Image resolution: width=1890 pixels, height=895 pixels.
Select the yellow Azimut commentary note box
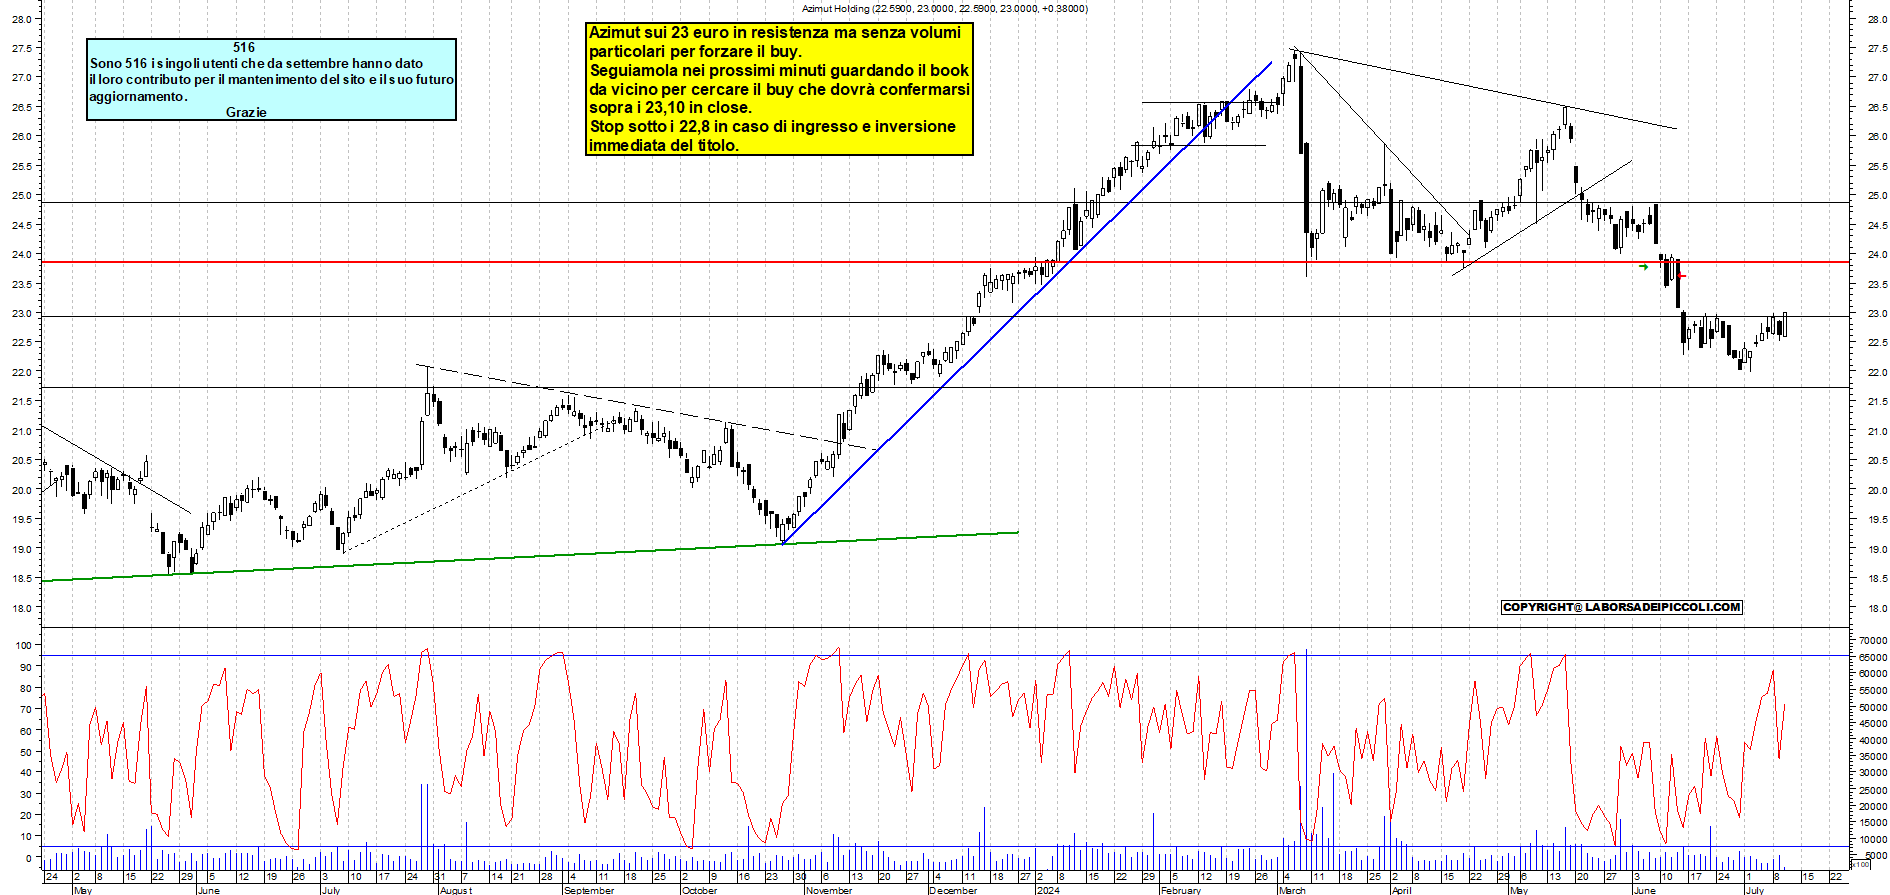(x=779, y=89)
